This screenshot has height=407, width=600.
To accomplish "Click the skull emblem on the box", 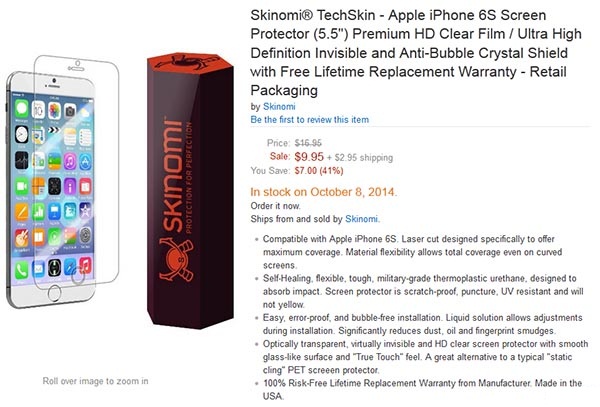I will [176, 260].
